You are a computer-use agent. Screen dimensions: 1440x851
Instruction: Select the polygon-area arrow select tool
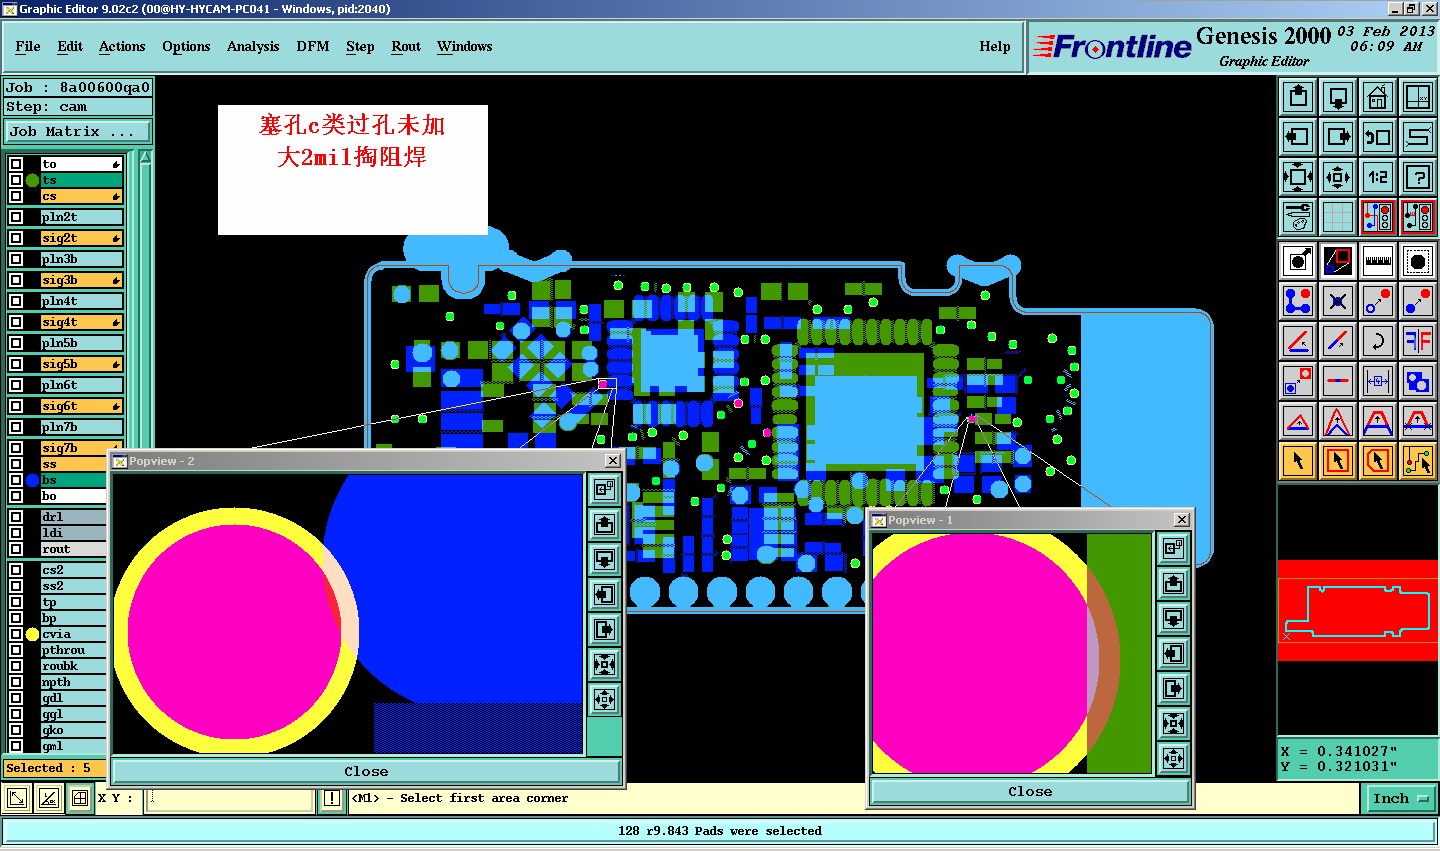pos(1378,461)
